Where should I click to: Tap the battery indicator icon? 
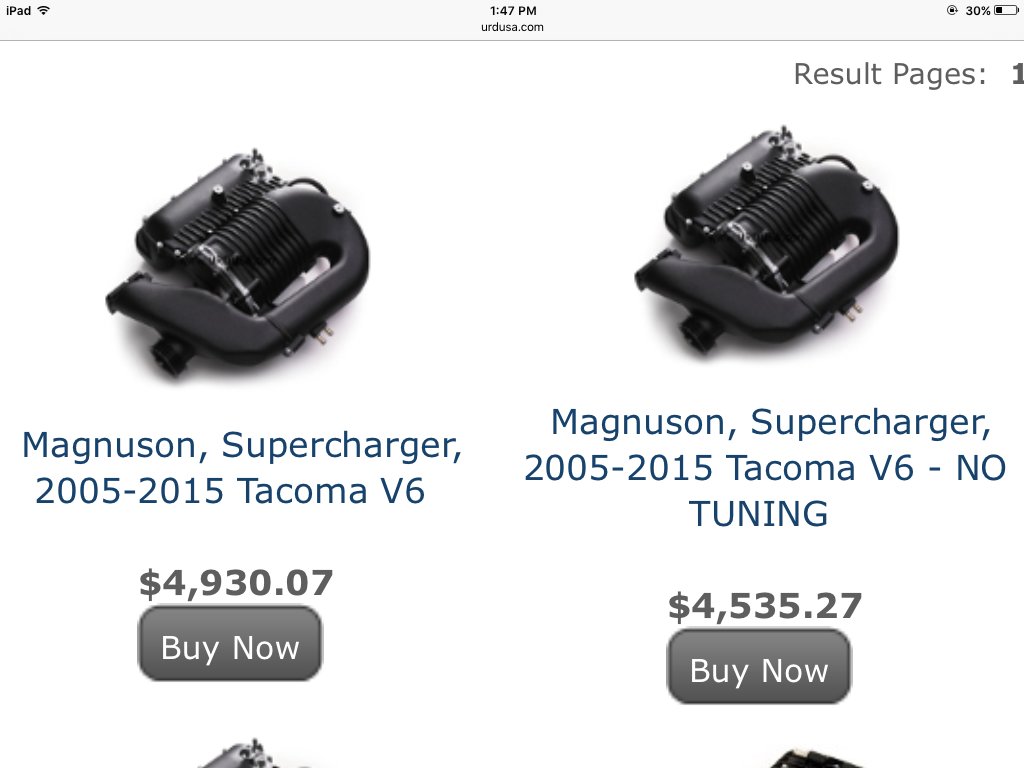pos(1006,10)
